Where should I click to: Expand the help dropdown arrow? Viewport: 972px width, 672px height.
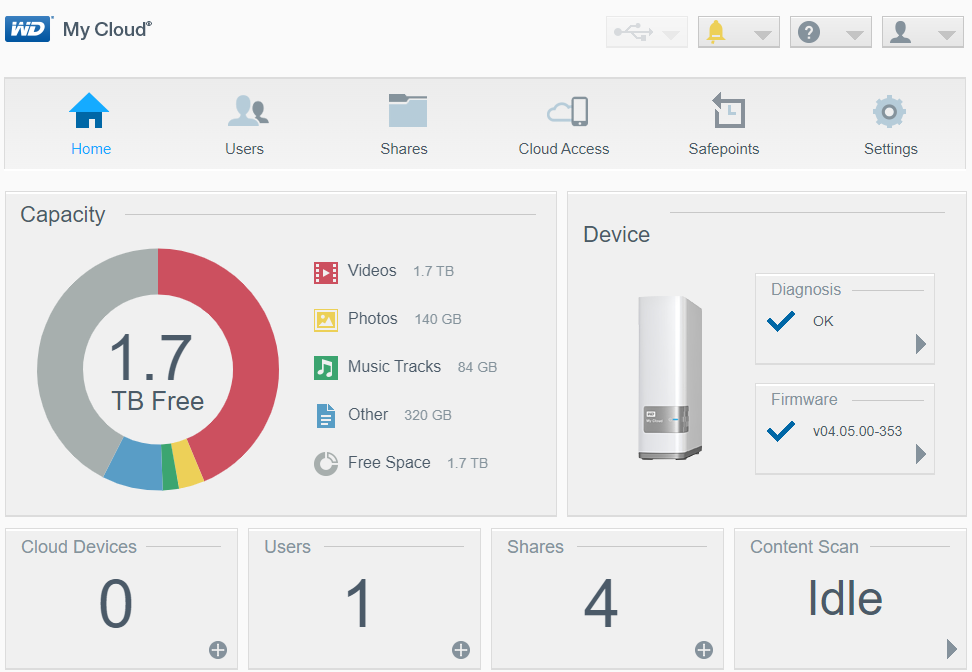click(x=854, y=35)
